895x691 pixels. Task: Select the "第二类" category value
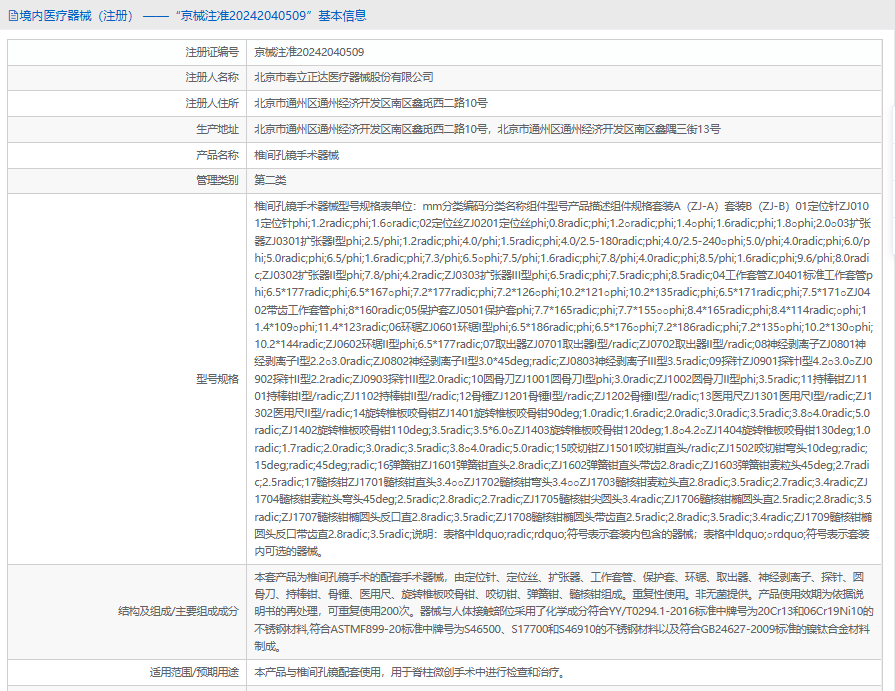click(x=270, y=180)
